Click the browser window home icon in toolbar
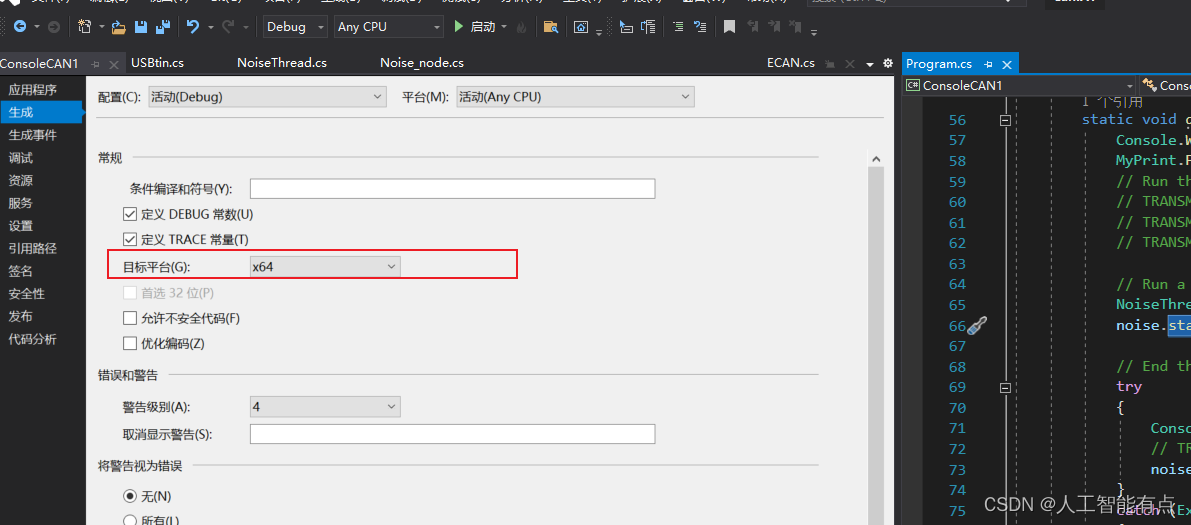The width and height of the screenshot is (1191, 525). tap(581, 27)
